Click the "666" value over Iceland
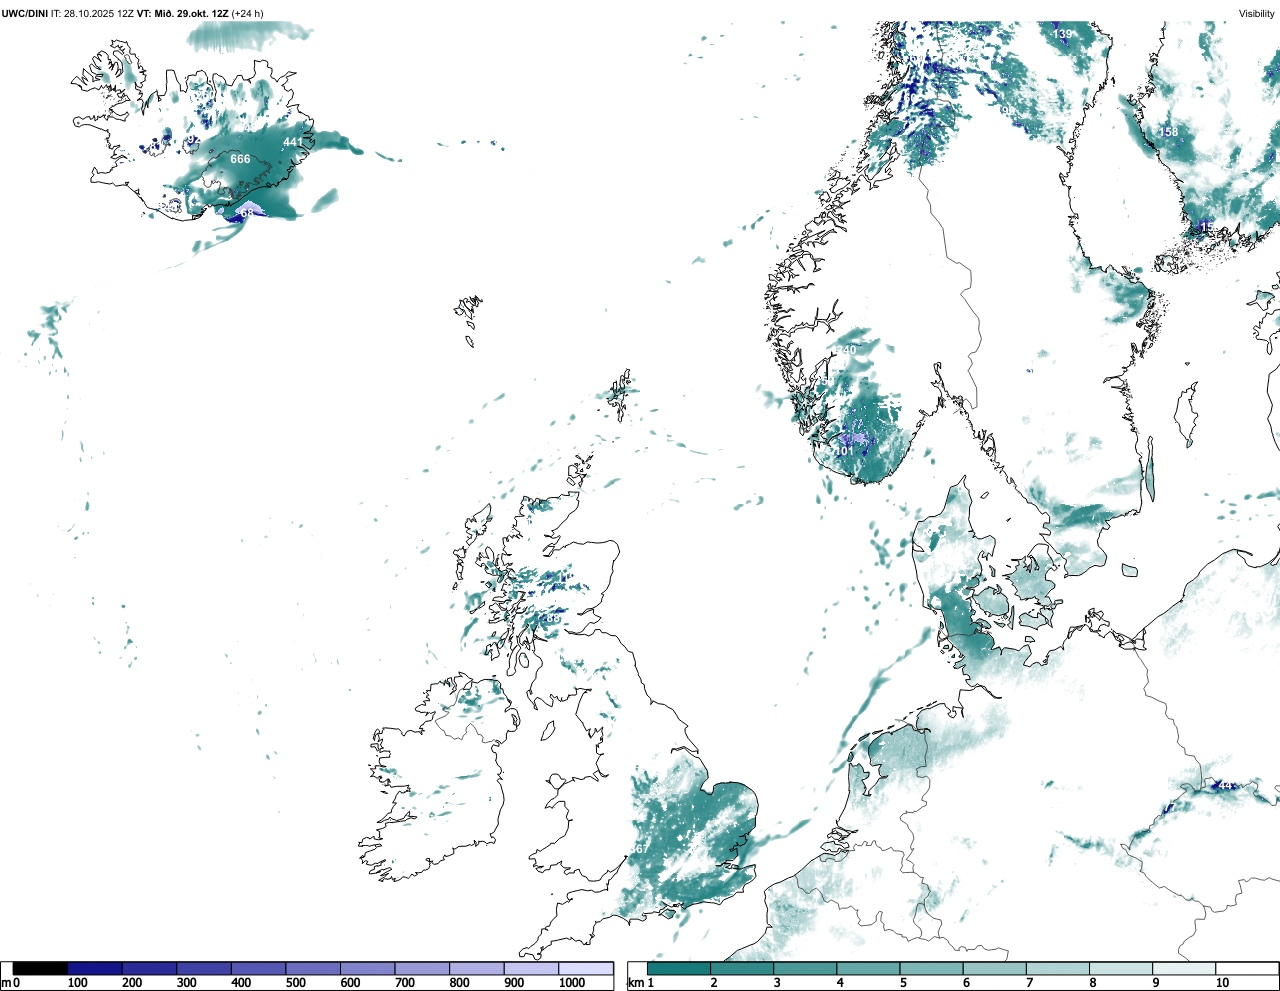The width and height of the screenshot is (1280, 991). tap(240, 159)
